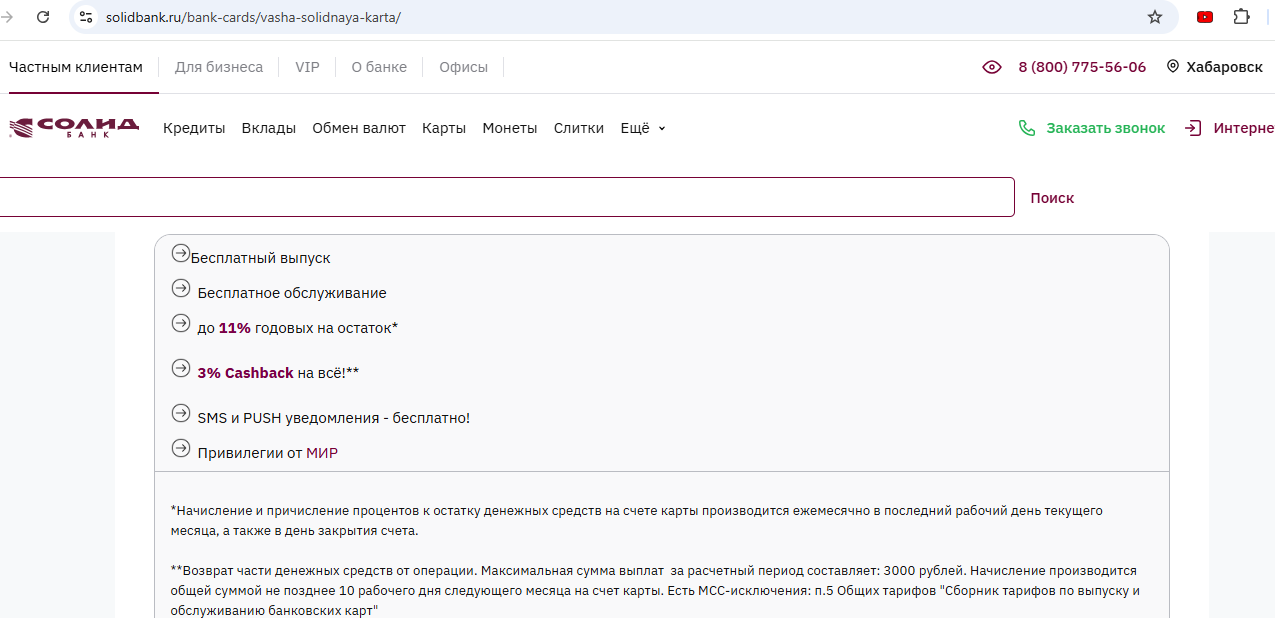The height and width of the screenshot is (618, 1275).
Task: Open Обмен валют menu item
Action: [358, 128]
